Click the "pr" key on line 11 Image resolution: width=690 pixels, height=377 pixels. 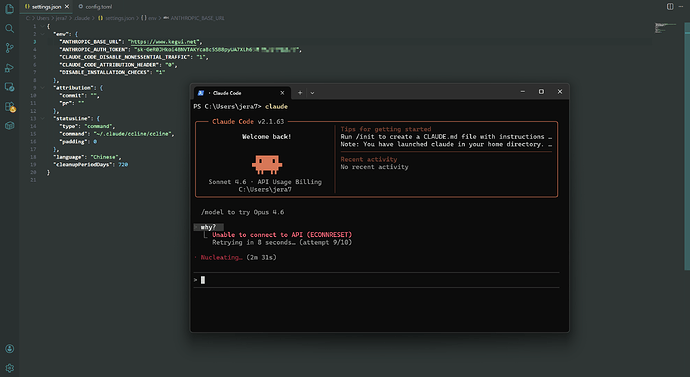(66, 103)
